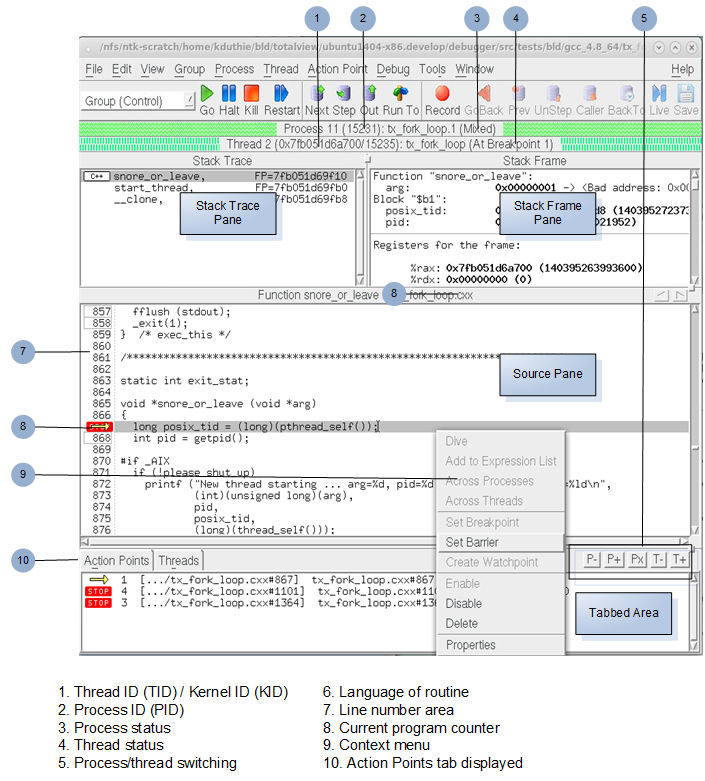Click the P+ next process button
The width and height of the screenshot is (705, 781).
point(614,560)
